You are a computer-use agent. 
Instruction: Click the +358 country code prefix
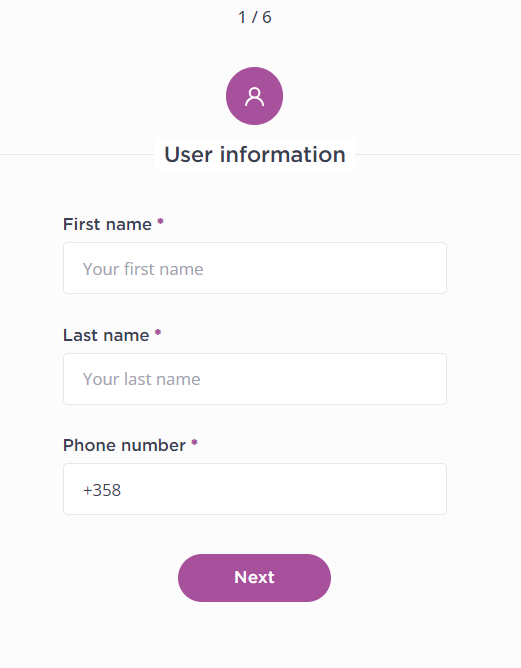(102, 490)
